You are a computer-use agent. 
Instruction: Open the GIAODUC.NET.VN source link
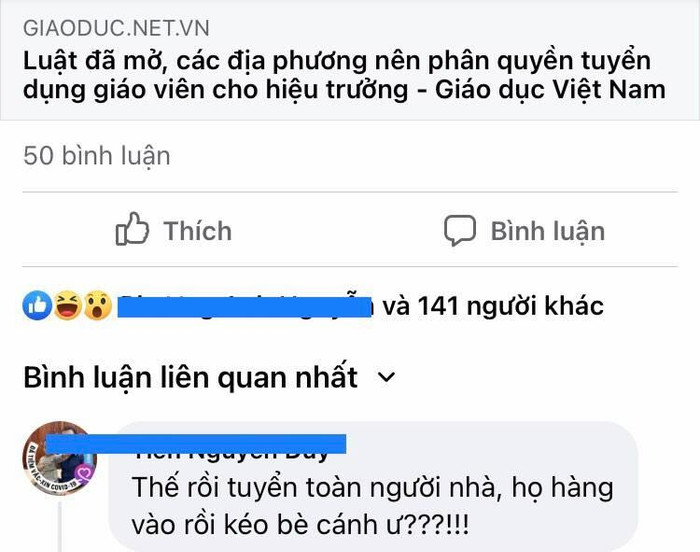(x=116, y=28)
